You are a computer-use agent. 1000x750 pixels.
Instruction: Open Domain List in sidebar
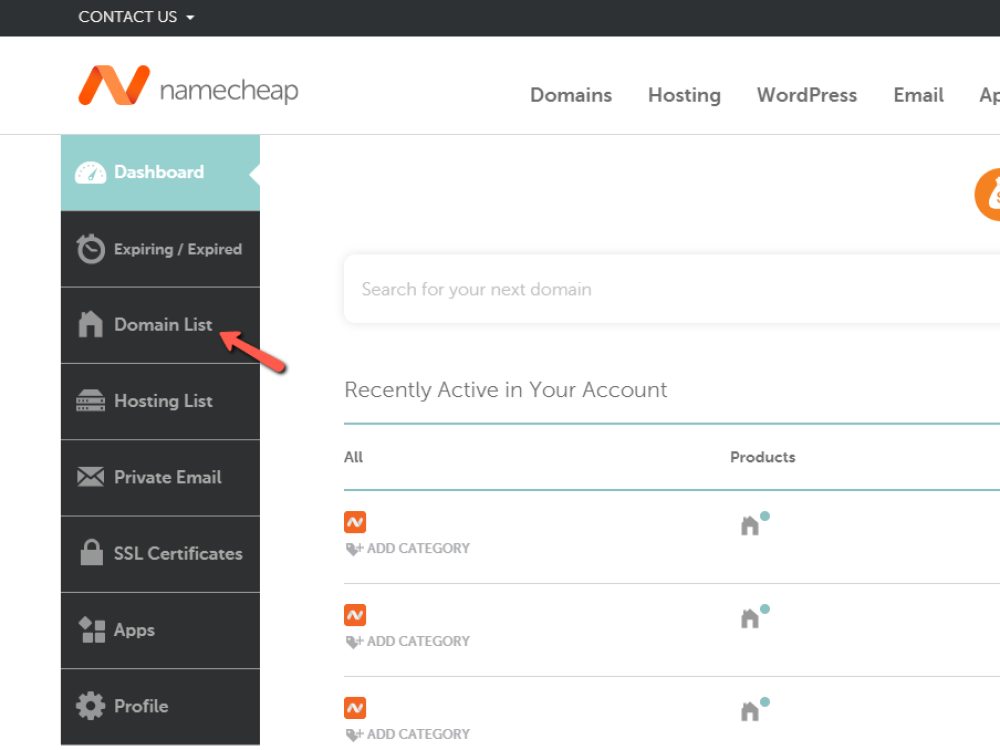tap(160, 325)
